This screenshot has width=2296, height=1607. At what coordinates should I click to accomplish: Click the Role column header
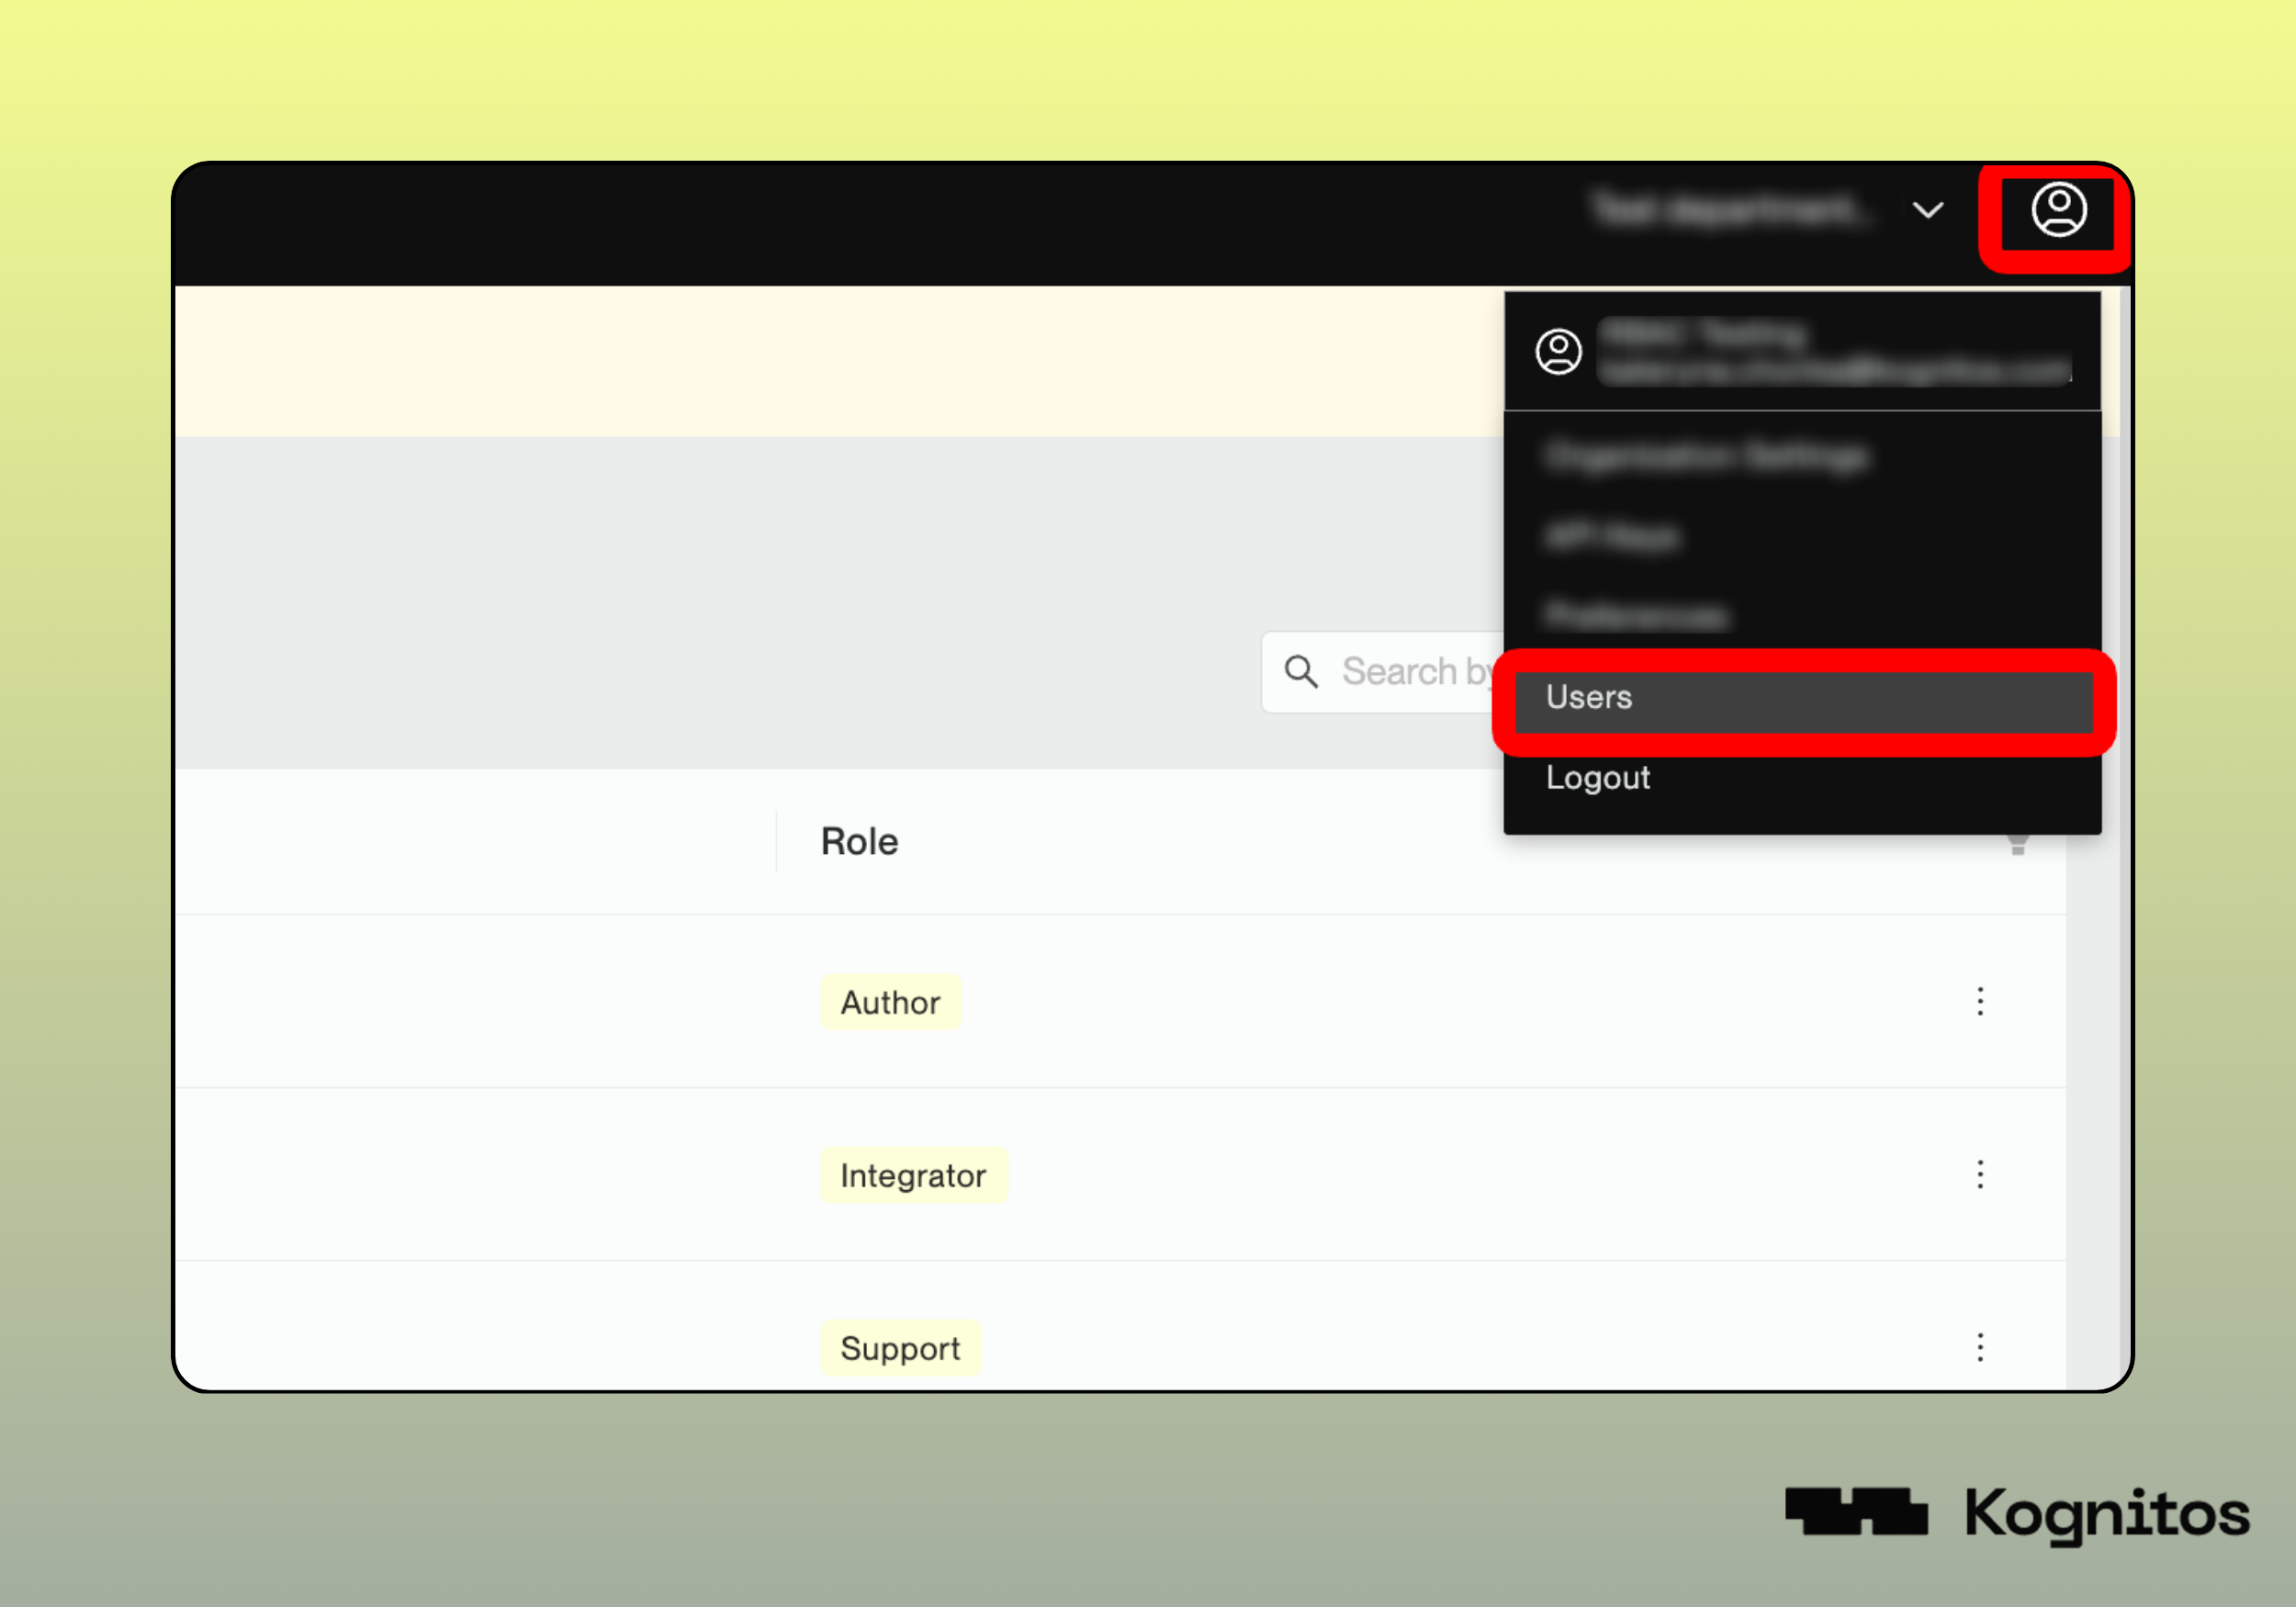click(x=859, y=842)
